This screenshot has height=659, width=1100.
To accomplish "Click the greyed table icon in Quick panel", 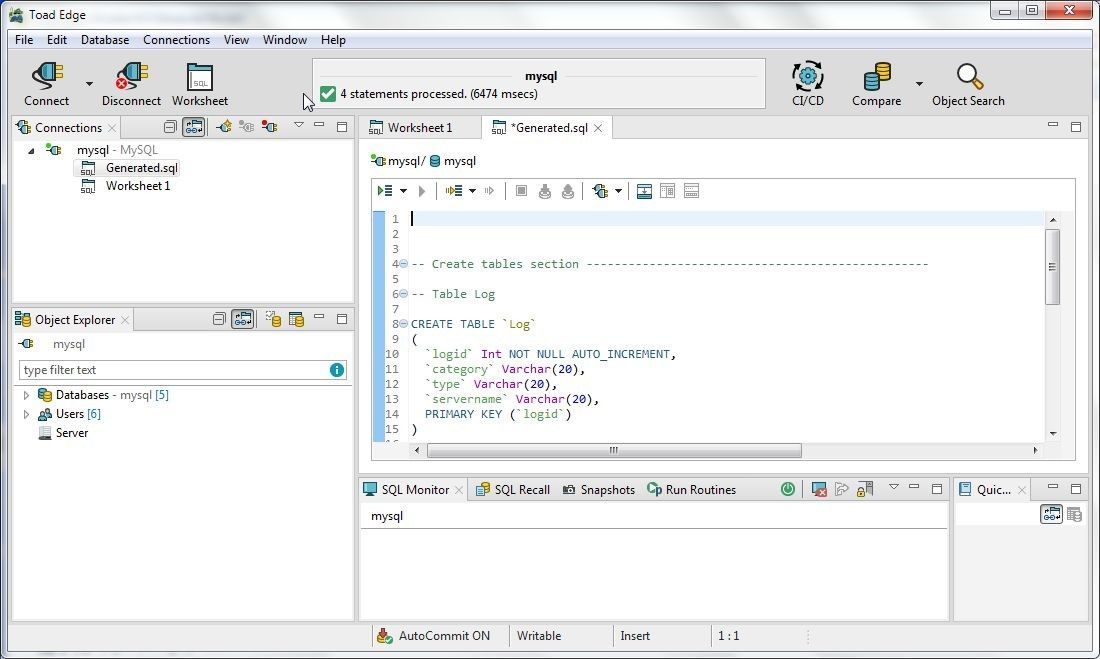I will pos(1074,514).
